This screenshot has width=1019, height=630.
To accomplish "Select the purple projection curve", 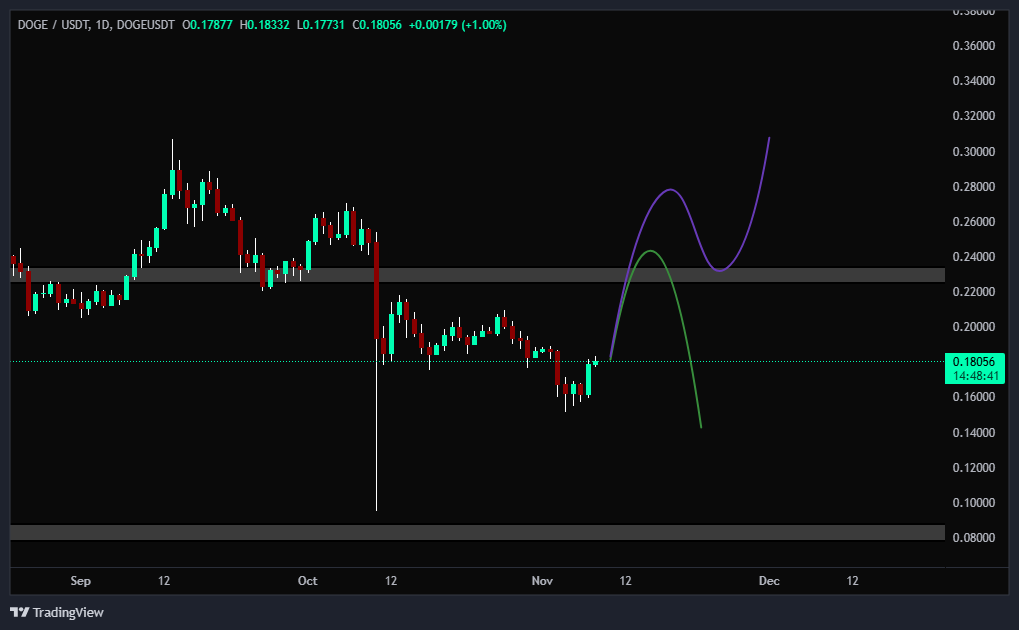I will click(670, 190).
